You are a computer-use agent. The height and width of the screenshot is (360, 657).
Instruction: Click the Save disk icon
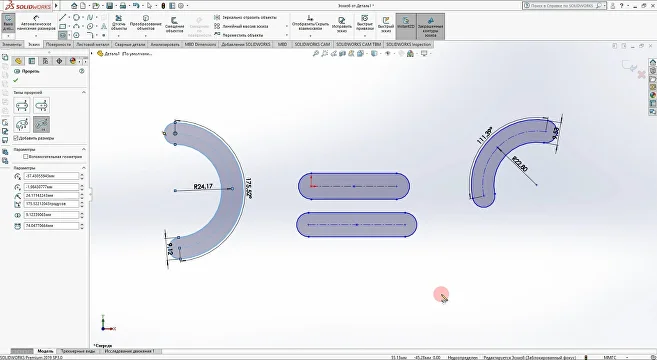[109, 6]
